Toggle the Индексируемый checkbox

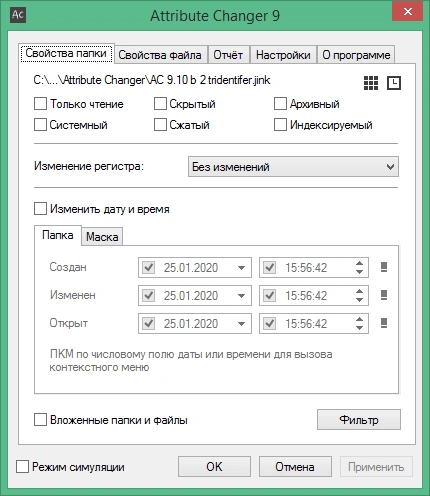(x=280, y=125)
